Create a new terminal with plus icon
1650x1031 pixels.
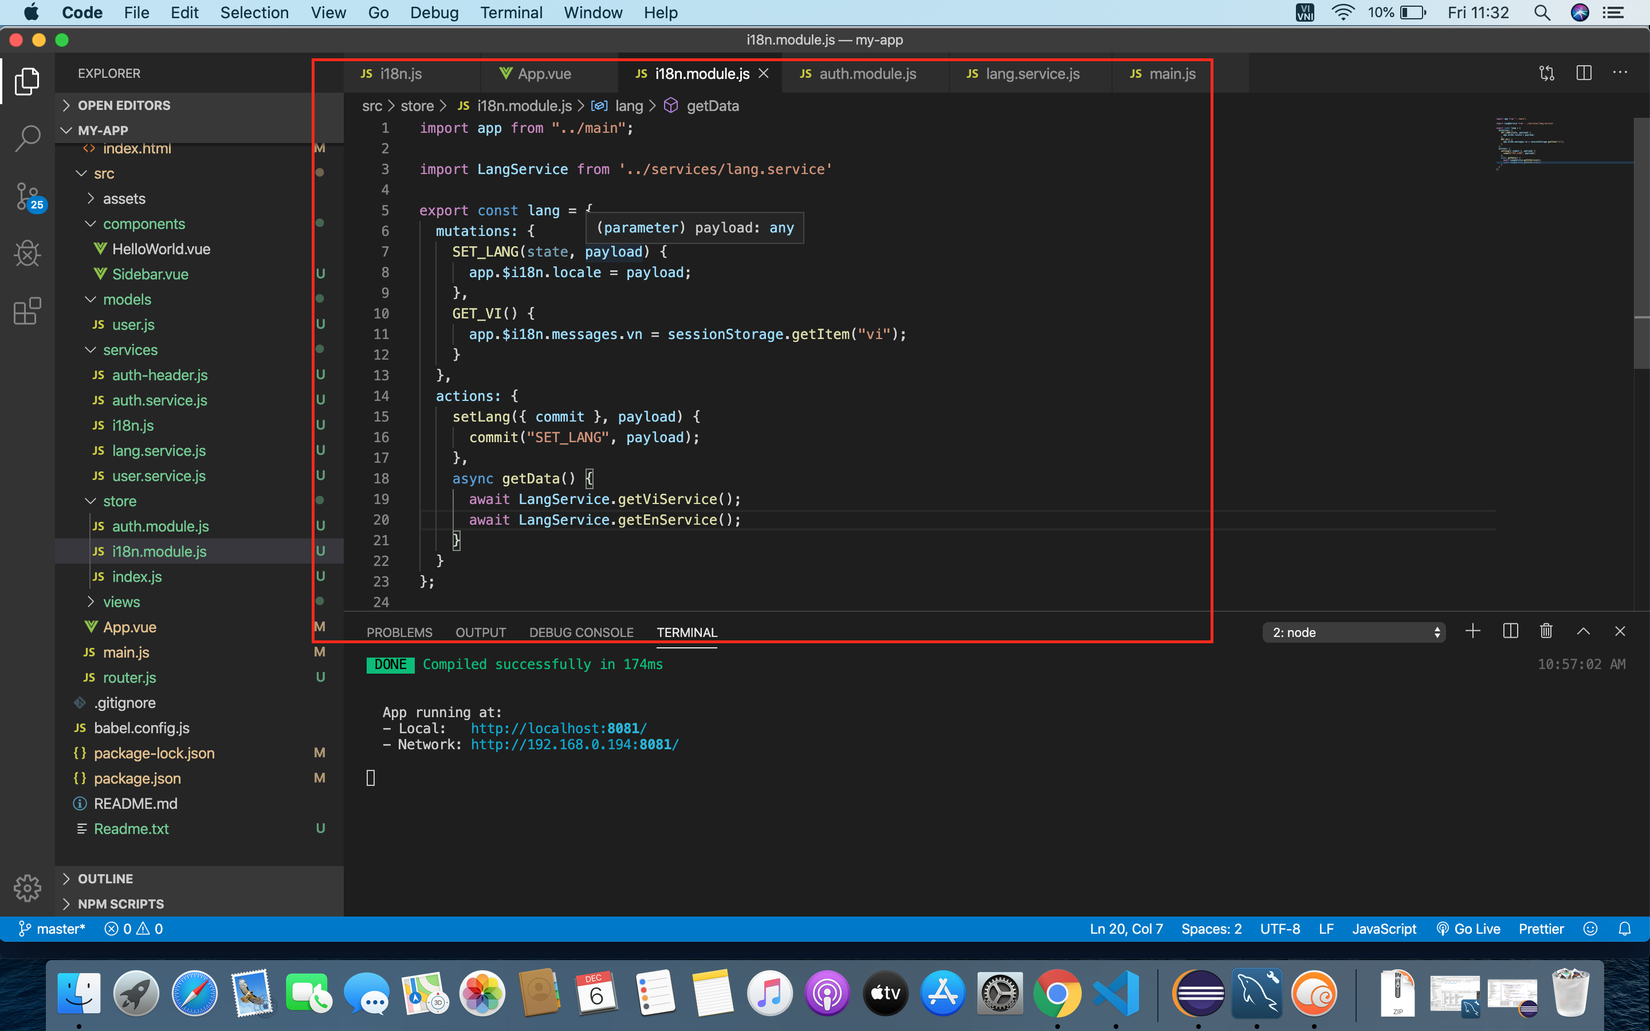1472,631
